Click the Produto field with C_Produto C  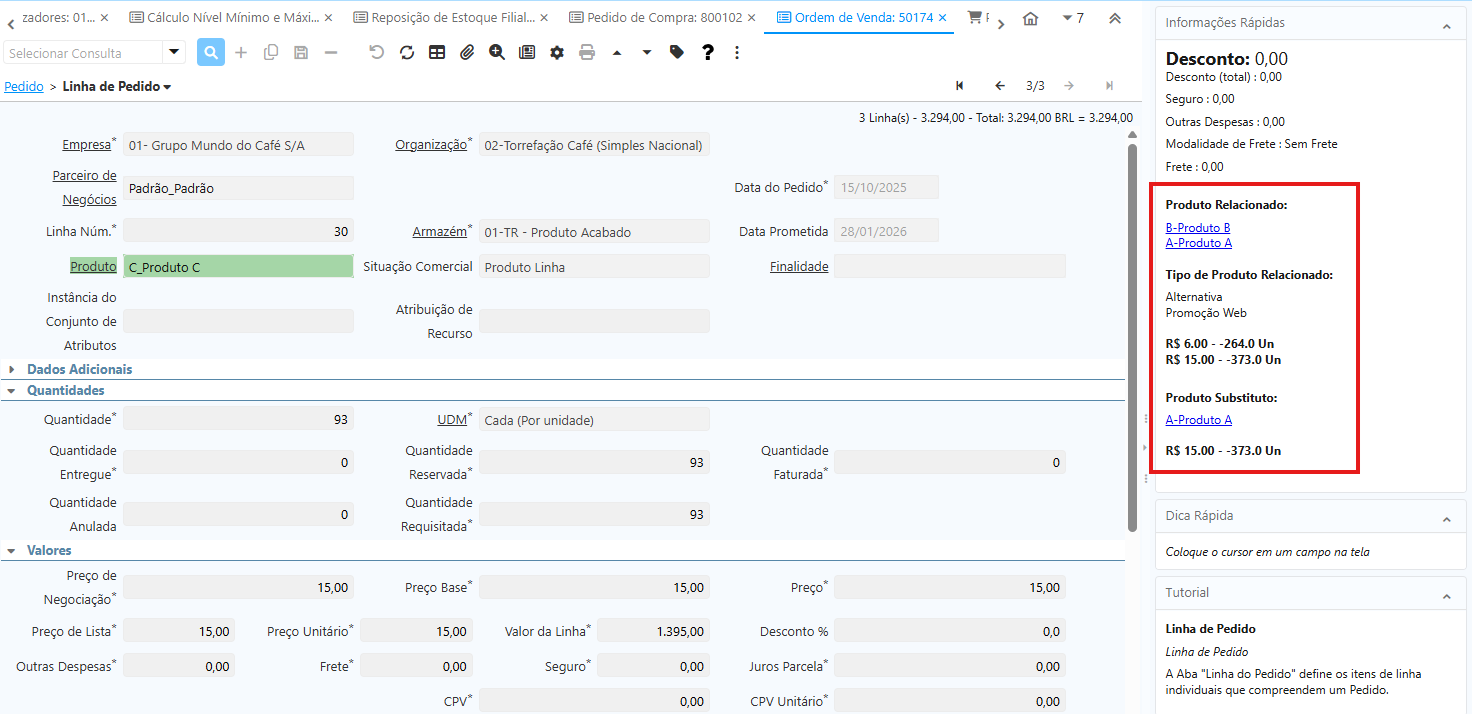tap(238, 267)
